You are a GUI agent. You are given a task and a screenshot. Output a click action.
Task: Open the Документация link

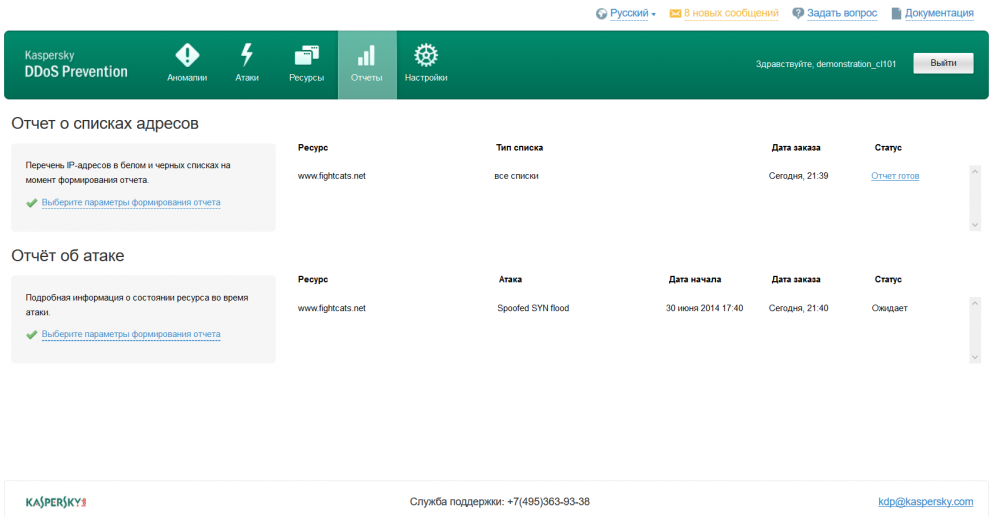[x=939, y=13]
